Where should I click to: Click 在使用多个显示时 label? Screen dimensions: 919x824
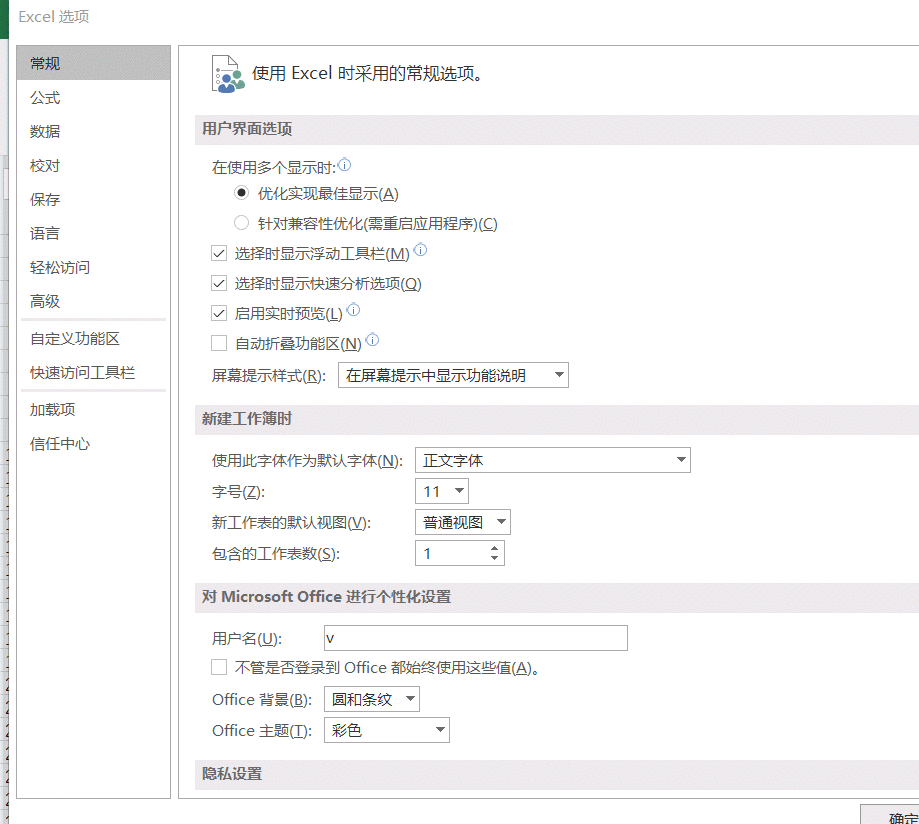[274, 168]
